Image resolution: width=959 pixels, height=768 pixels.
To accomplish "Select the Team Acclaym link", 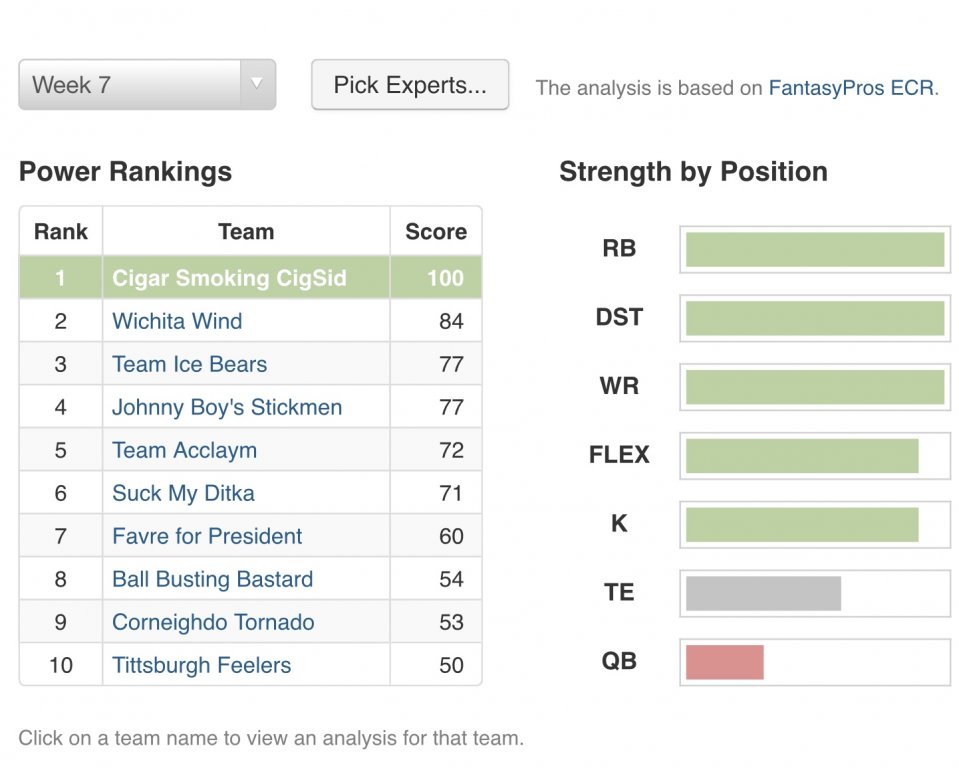I will tap(184, 450).
